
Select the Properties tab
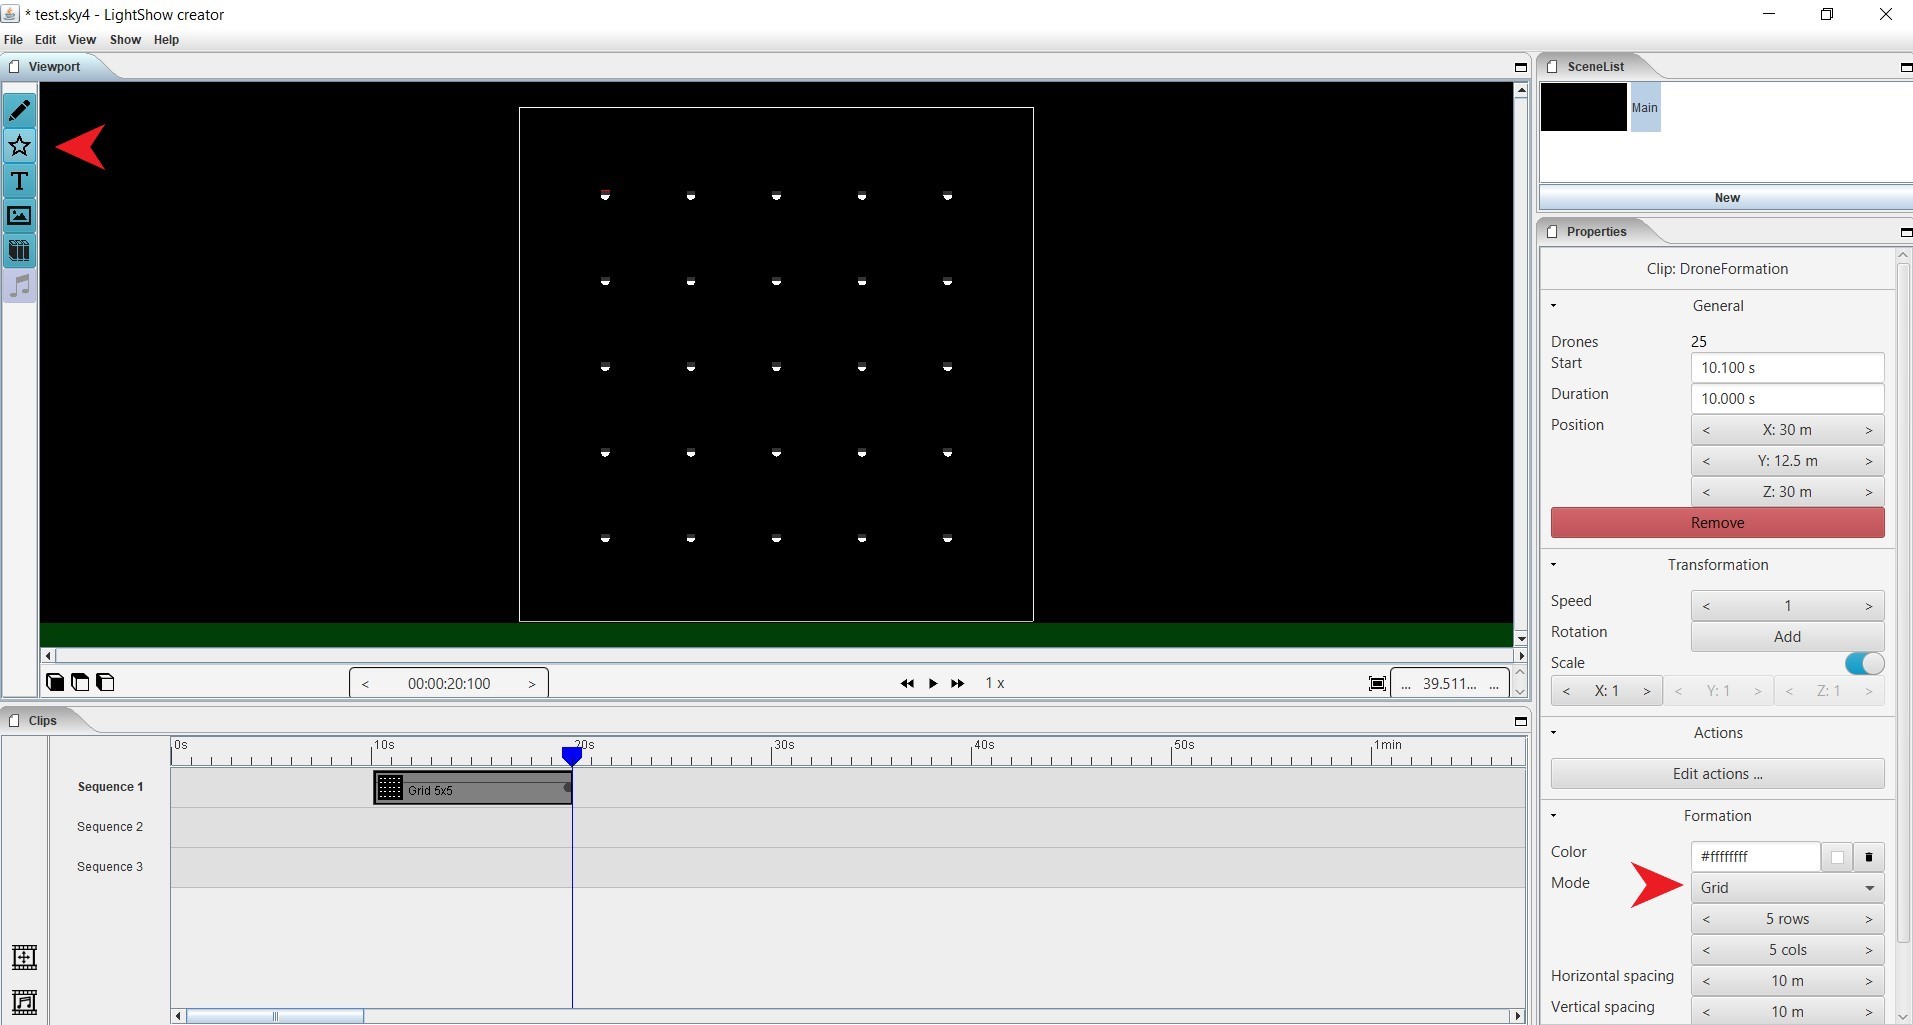coord(1596,232)
